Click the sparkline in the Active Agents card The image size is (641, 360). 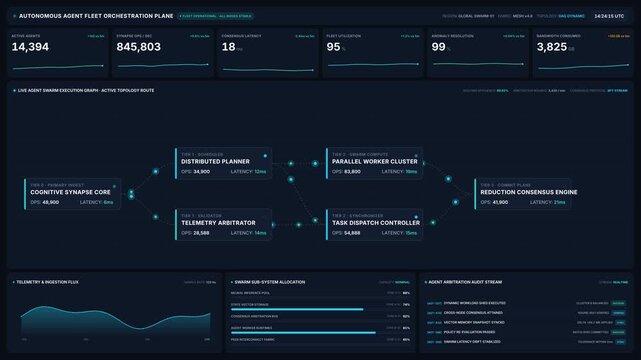pos(58,67)
